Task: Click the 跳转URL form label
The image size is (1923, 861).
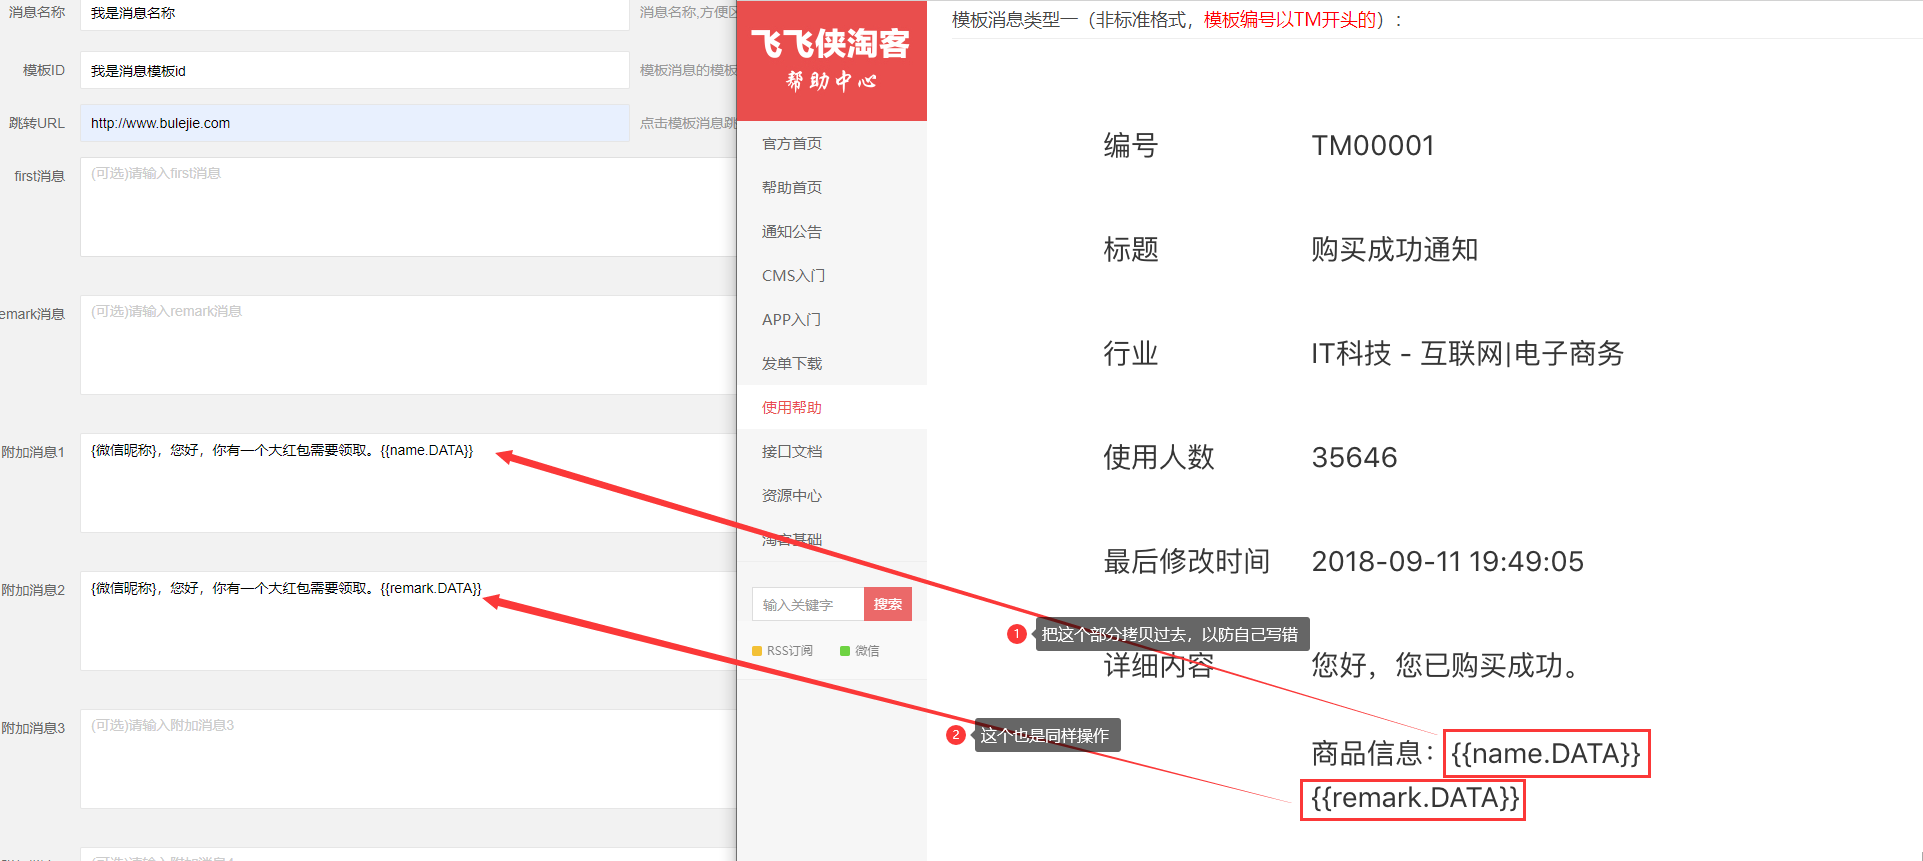Action: (x=37, y=124)
